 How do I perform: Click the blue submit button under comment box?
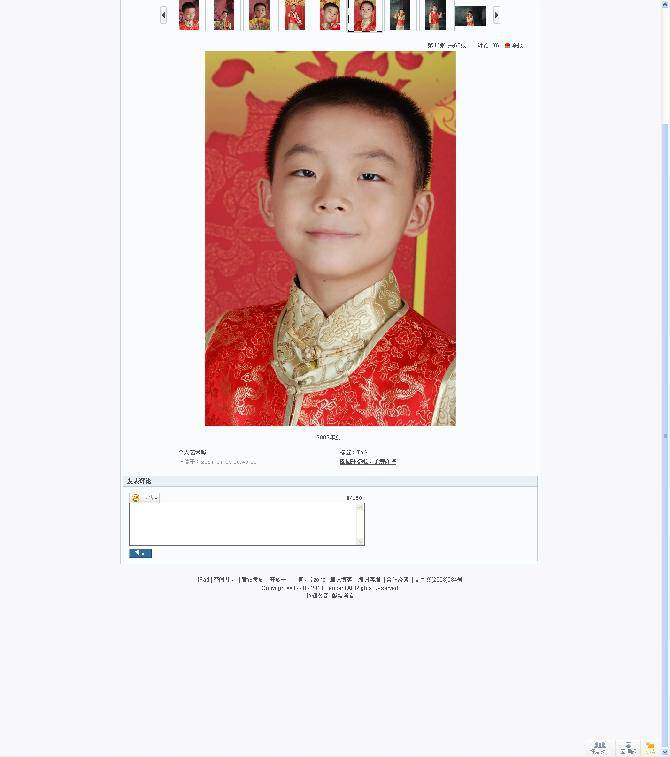[x=140, y=553]
